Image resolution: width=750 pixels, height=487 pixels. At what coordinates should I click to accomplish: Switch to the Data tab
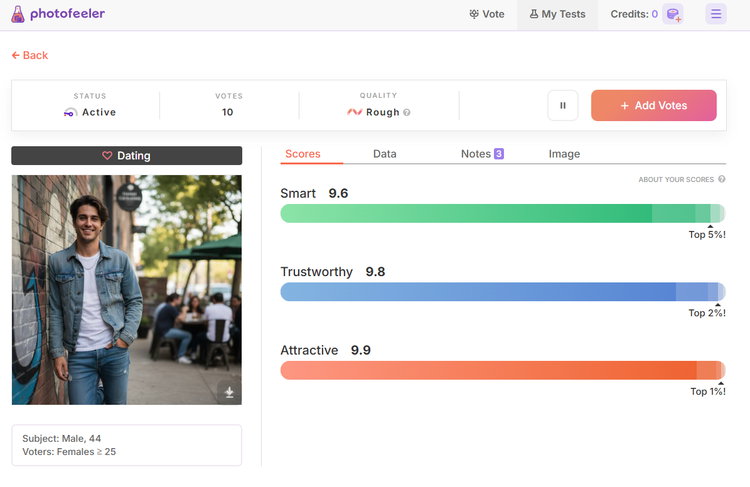pyautogui.click(x=384, y=154)
